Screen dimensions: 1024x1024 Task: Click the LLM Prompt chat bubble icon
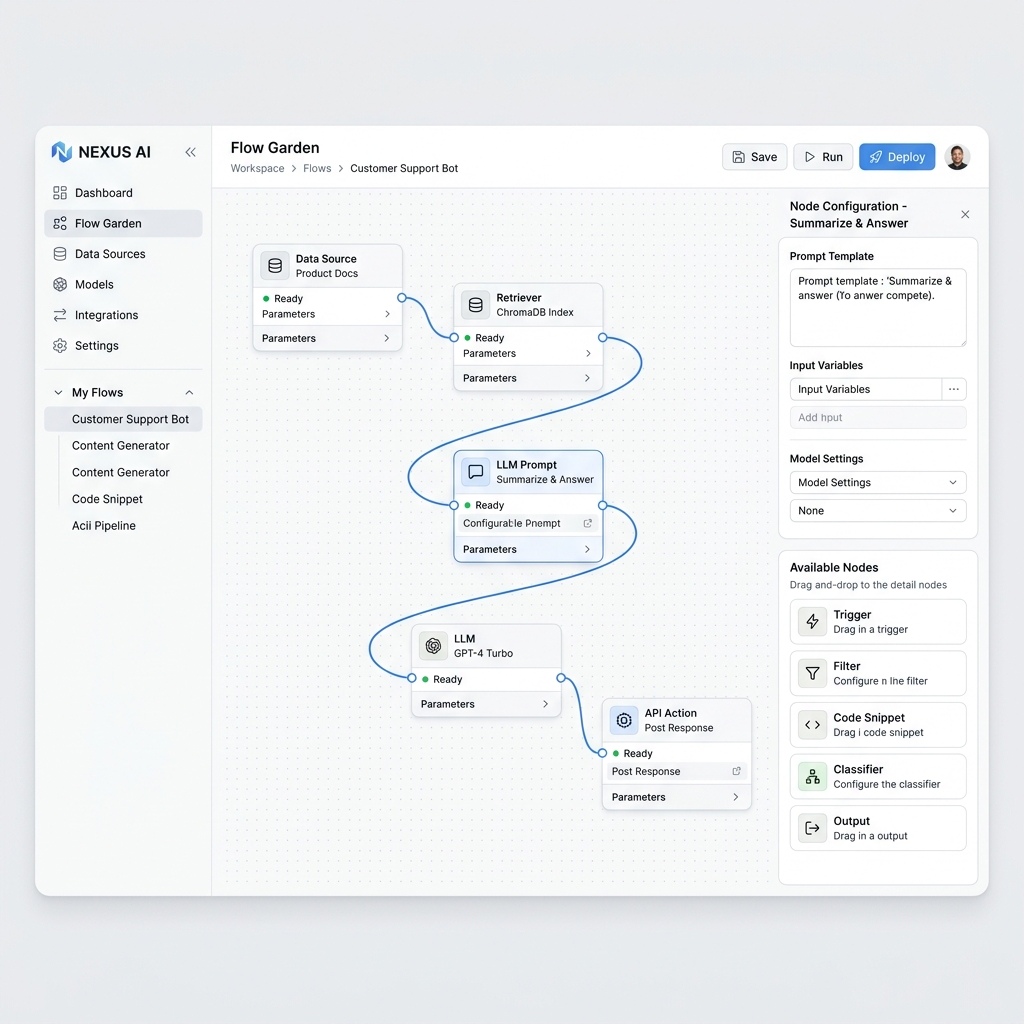coord(476,472)
